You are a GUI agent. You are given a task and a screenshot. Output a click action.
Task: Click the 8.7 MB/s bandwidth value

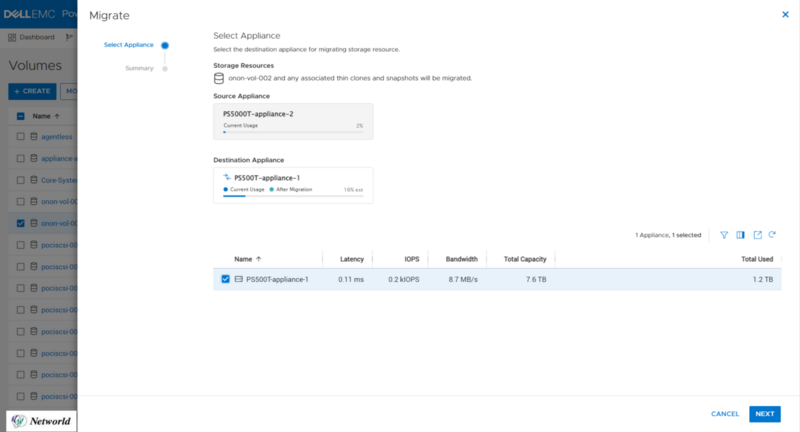coord(463,279)
